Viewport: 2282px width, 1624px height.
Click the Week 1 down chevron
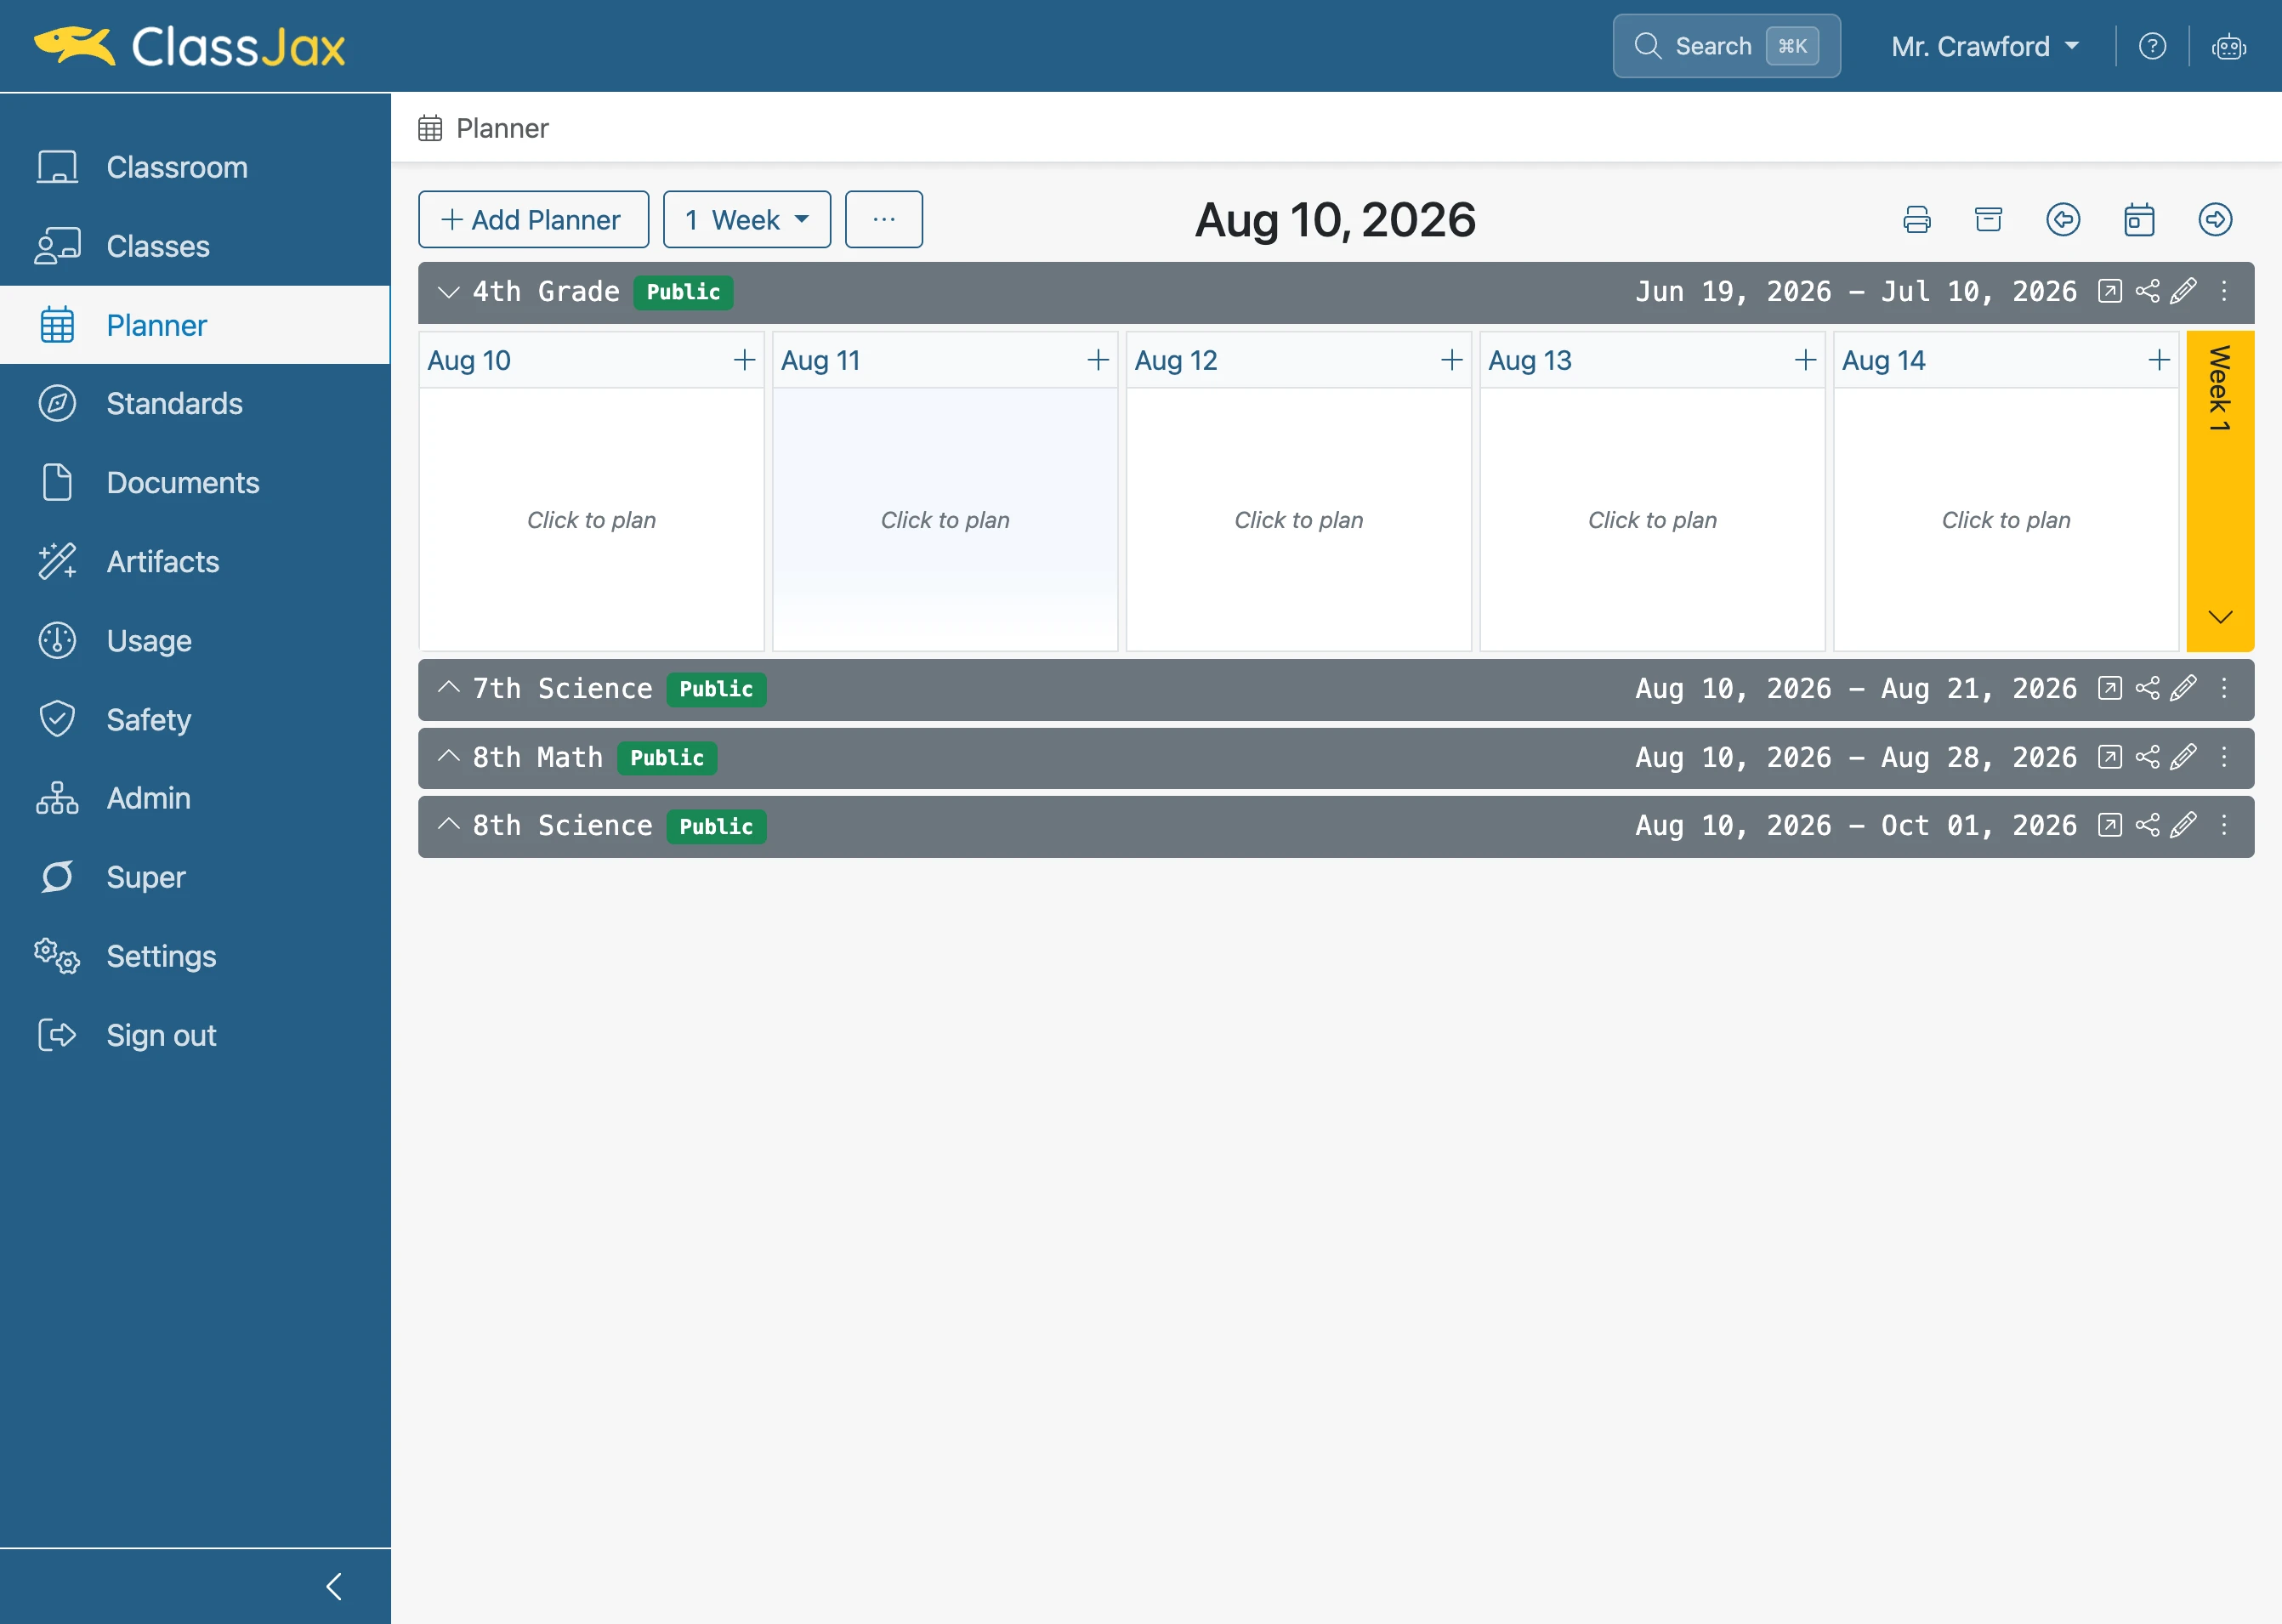click(x=2220, y=617)
